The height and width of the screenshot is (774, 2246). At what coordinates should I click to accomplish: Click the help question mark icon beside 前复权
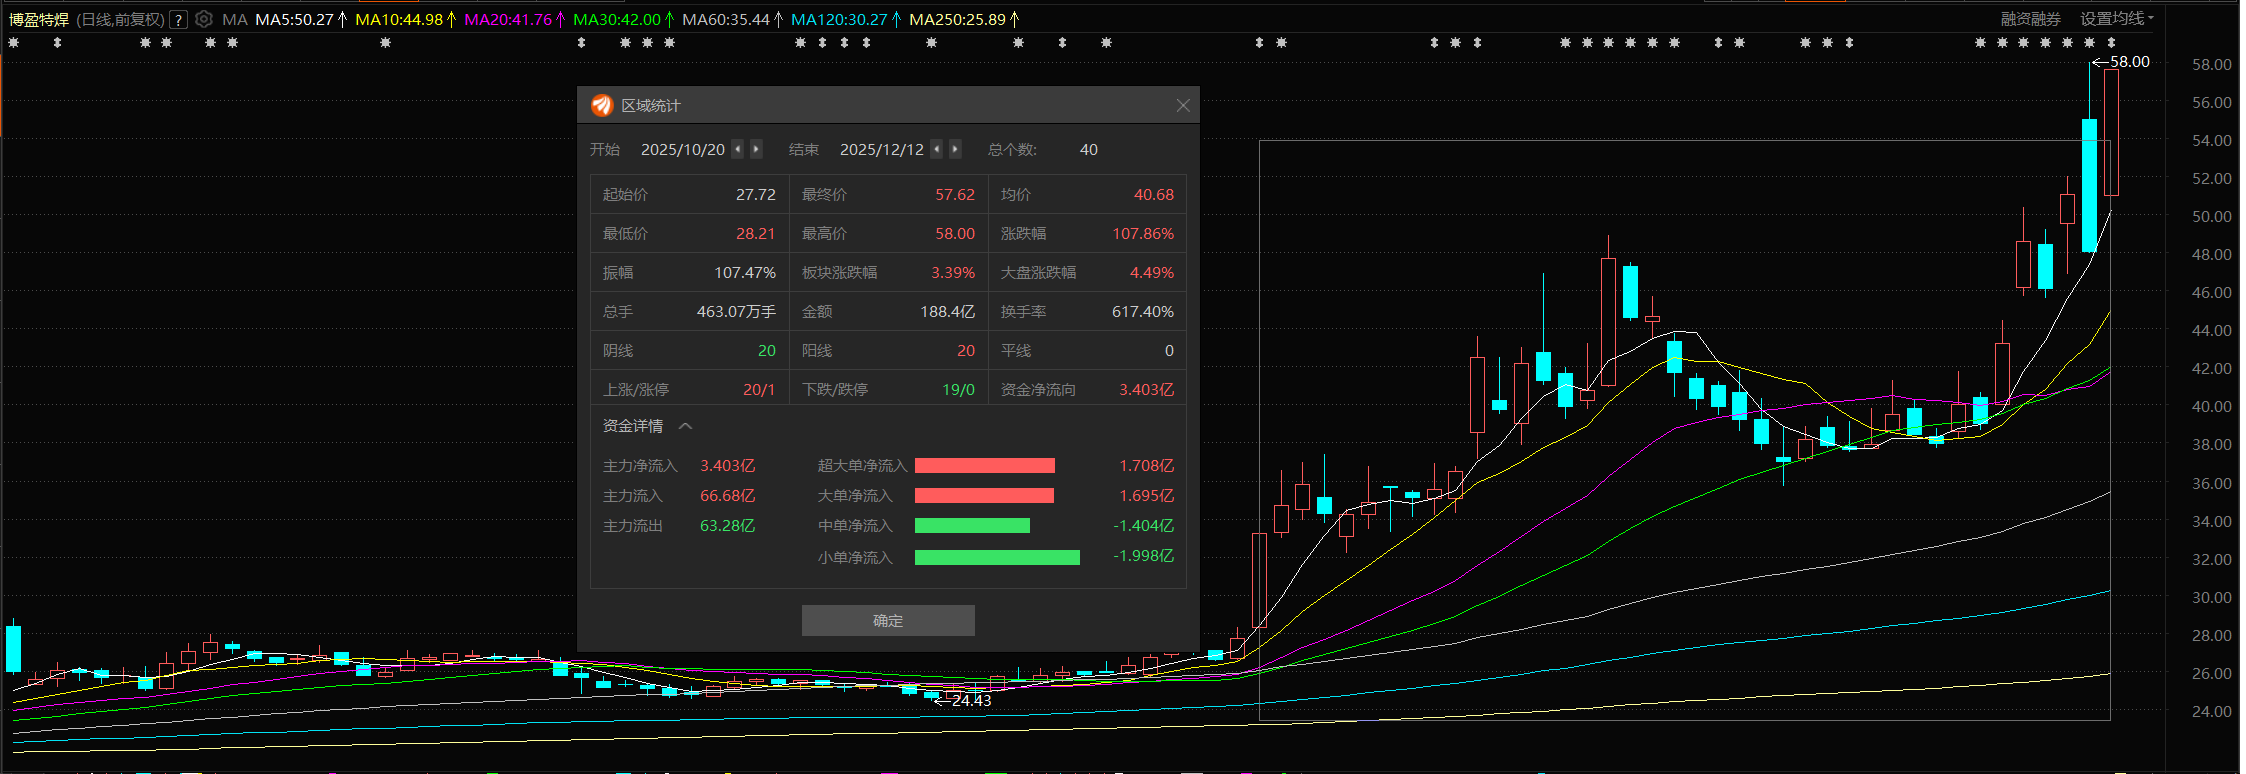pos(178,19)
